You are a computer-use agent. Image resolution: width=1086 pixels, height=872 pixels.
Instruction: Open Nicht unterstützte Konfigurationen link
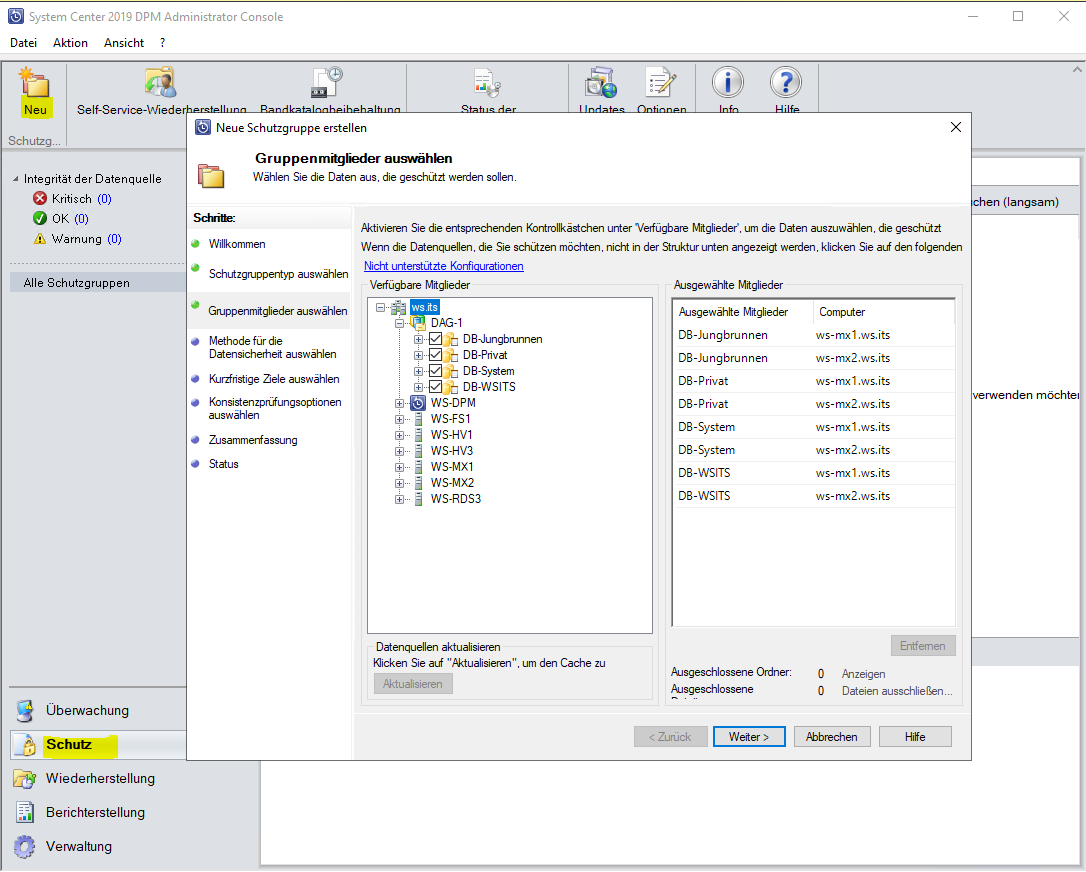click(x=443, y=266)
